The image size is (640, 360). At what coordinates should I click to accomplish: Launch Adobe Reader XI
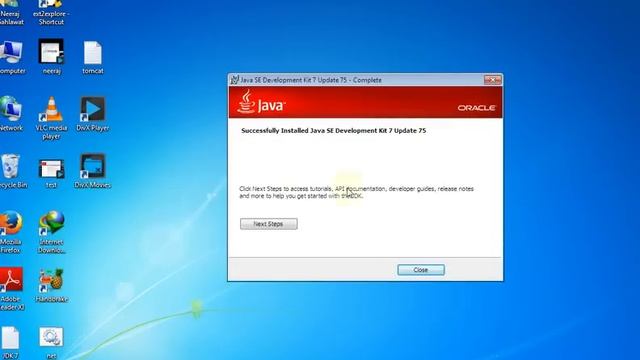click(11, 289)
